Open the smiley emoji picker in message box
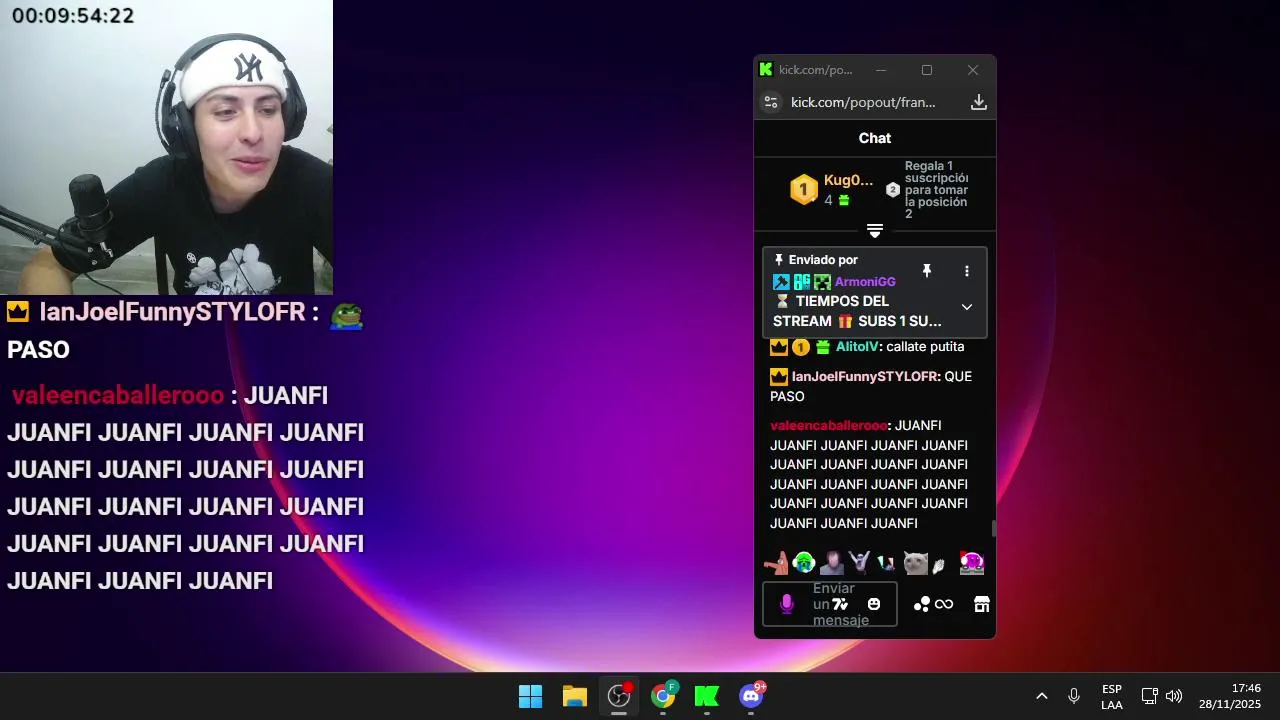This screenshot has height=720, width=1280. [x=874, y=604]
